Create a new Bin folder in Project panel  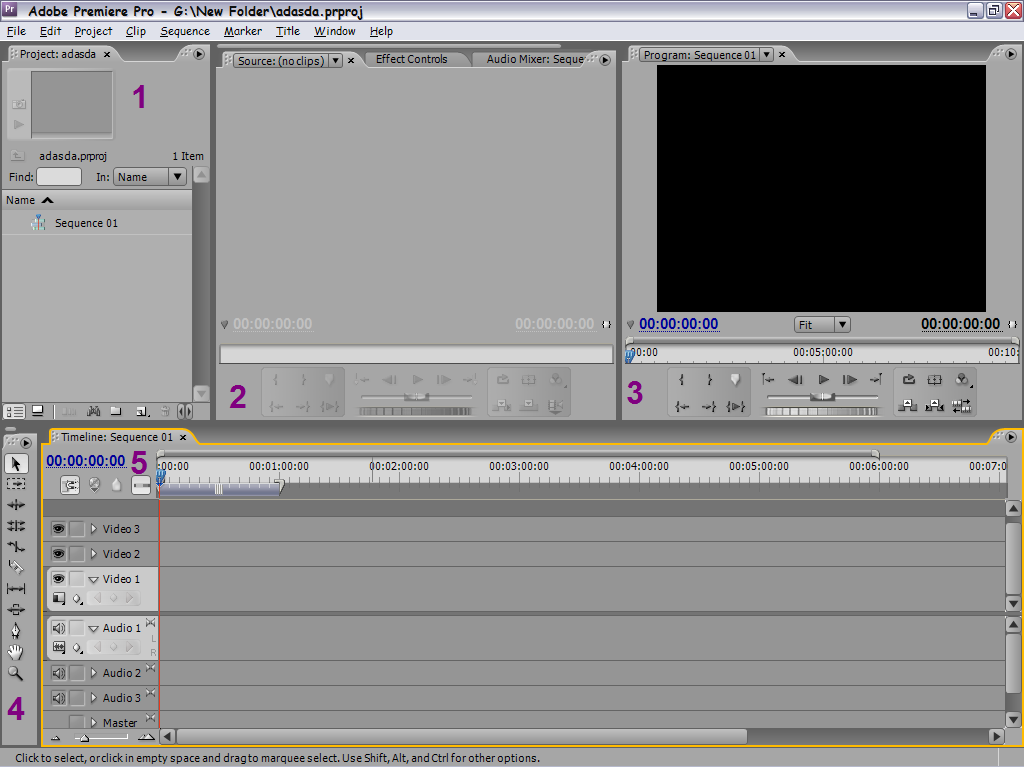click(x=116, y=411)
